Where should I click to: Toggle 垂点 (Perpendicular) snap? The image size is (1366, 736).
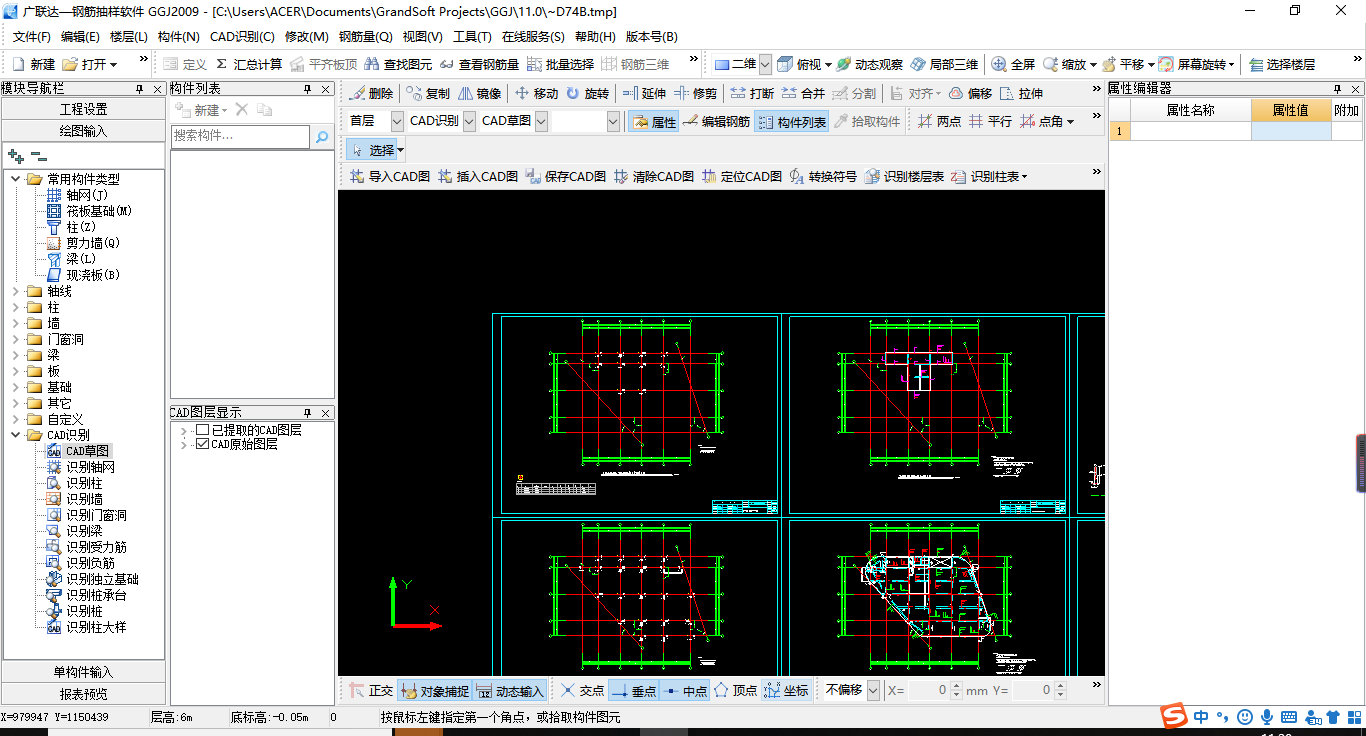(633, 690)
